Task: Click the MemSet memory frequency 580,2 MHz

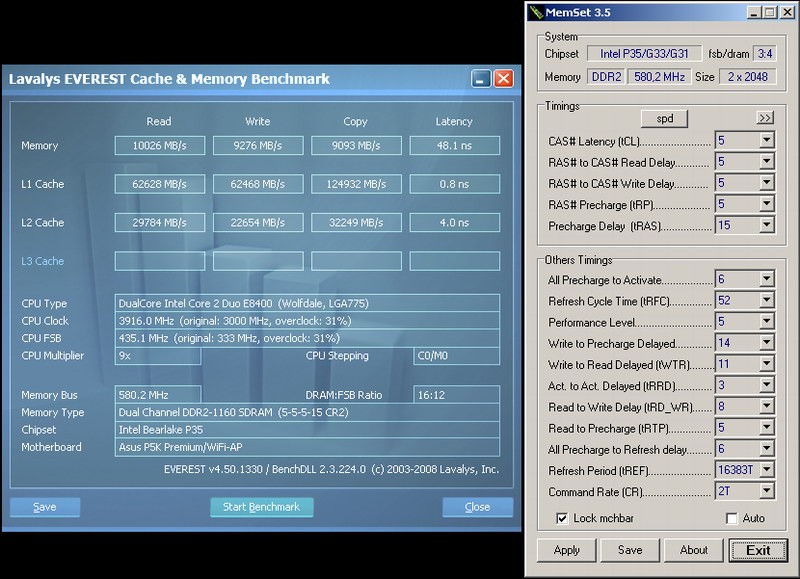Action: click(659, 77)
